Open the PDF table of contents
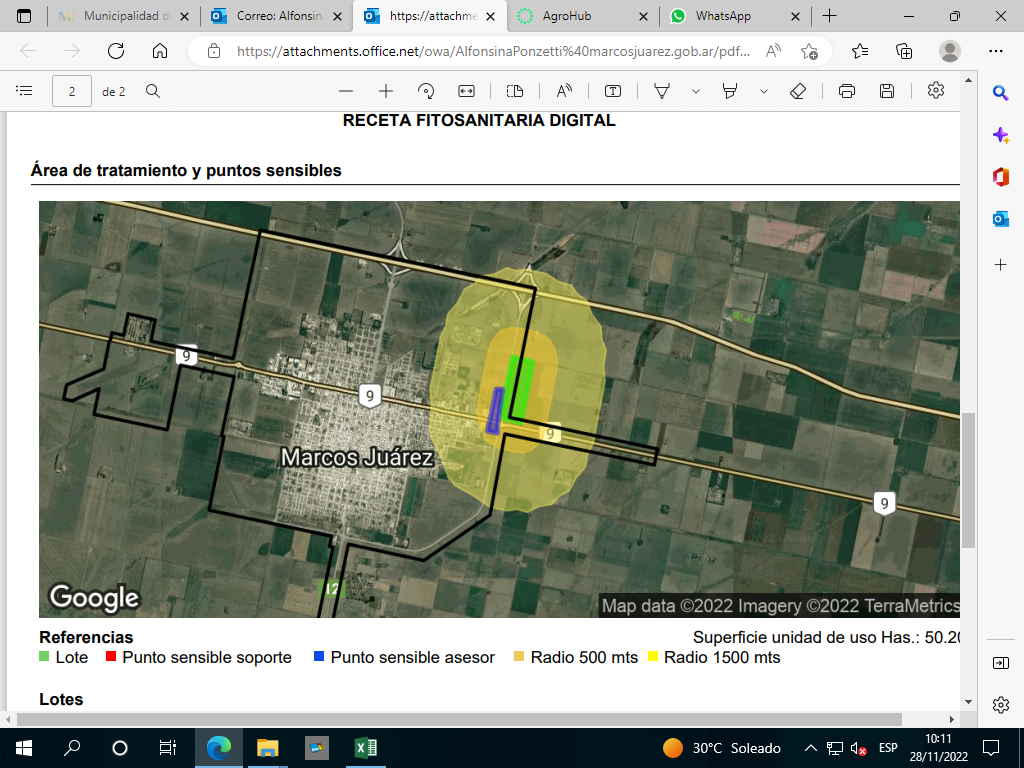Screen dimensions: 1024x768 tap(24, 91)
